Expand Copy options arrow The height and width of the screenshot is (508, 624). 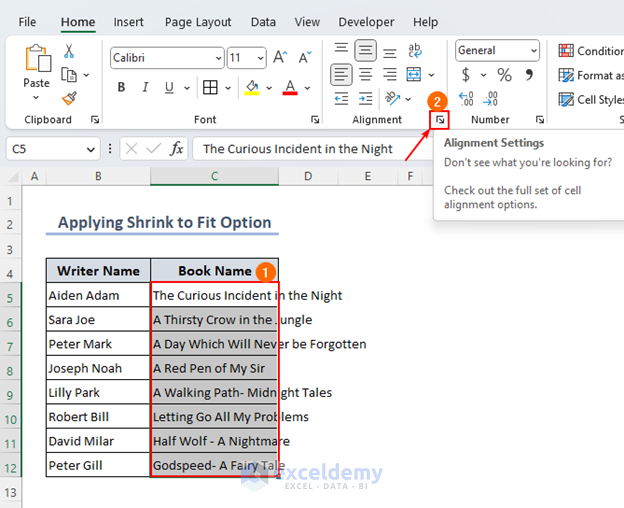click(86, 75)
